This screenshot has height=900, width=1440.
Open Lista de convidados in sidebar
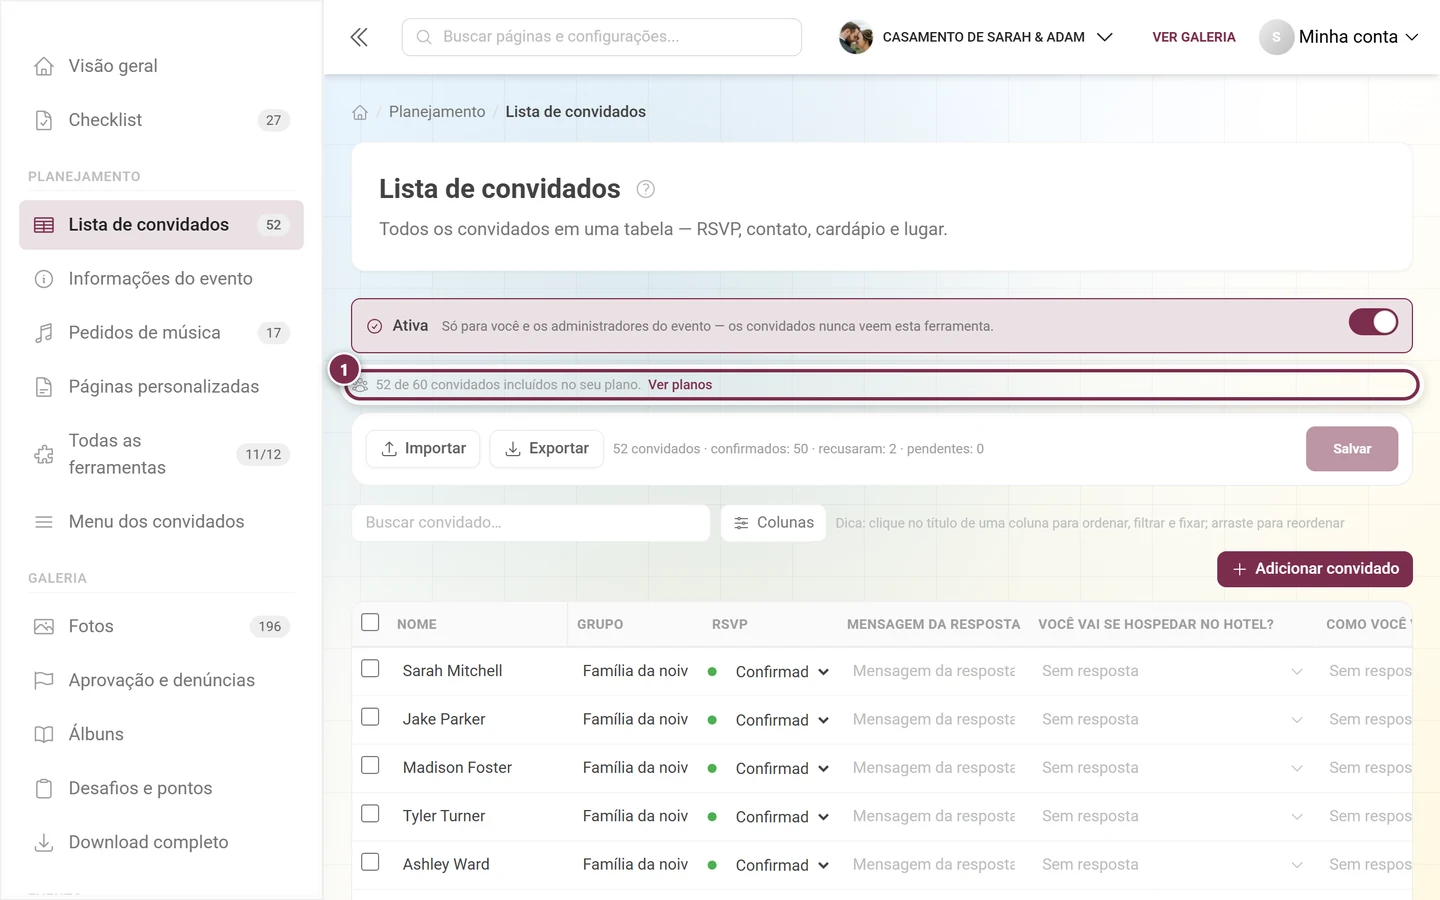click(161, 225)
